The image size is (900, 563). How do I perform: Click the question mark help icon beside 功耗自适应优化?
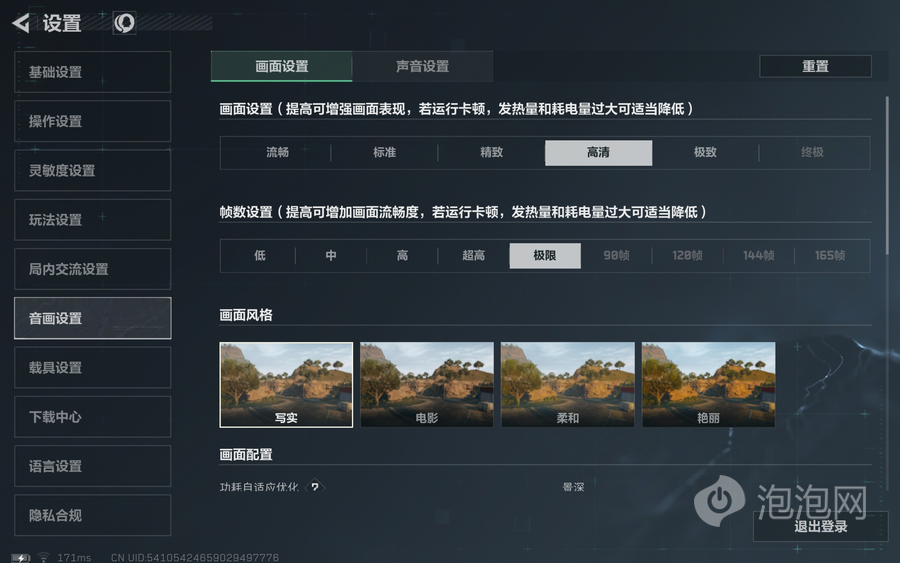point(315,487)
